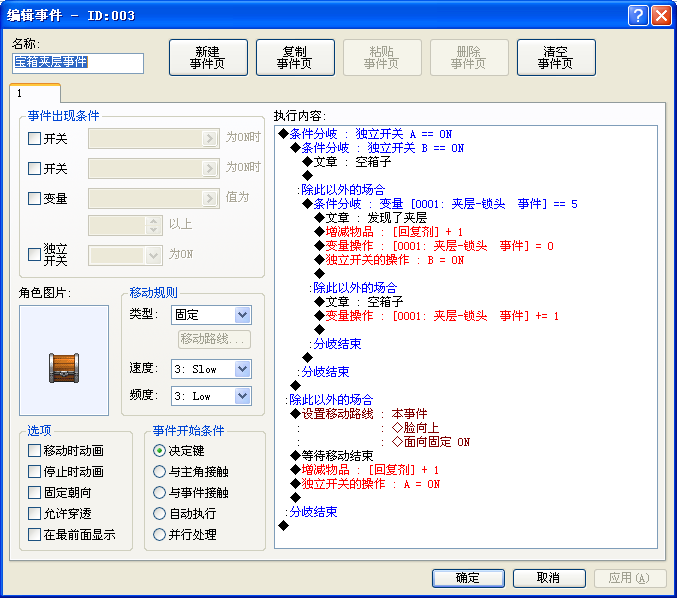Screen dimensions: 677x598
Task: Select command line 文章：发现了夹层
Action: (370, 218)
